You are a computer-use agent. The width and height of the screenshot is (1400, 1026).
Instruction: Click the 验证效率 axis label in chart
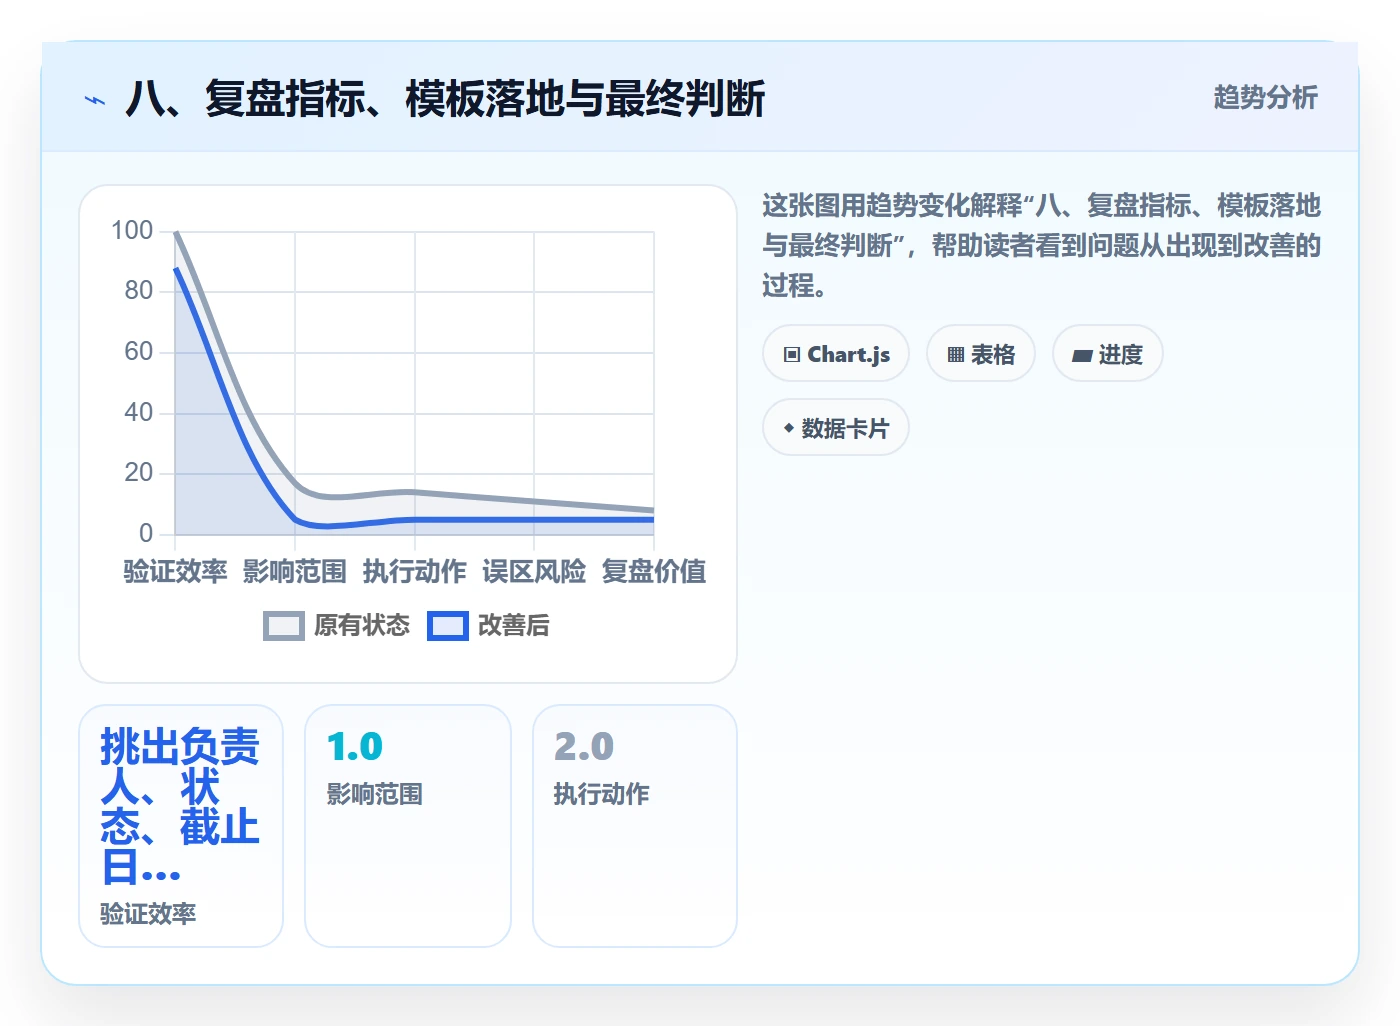(175, 572)
